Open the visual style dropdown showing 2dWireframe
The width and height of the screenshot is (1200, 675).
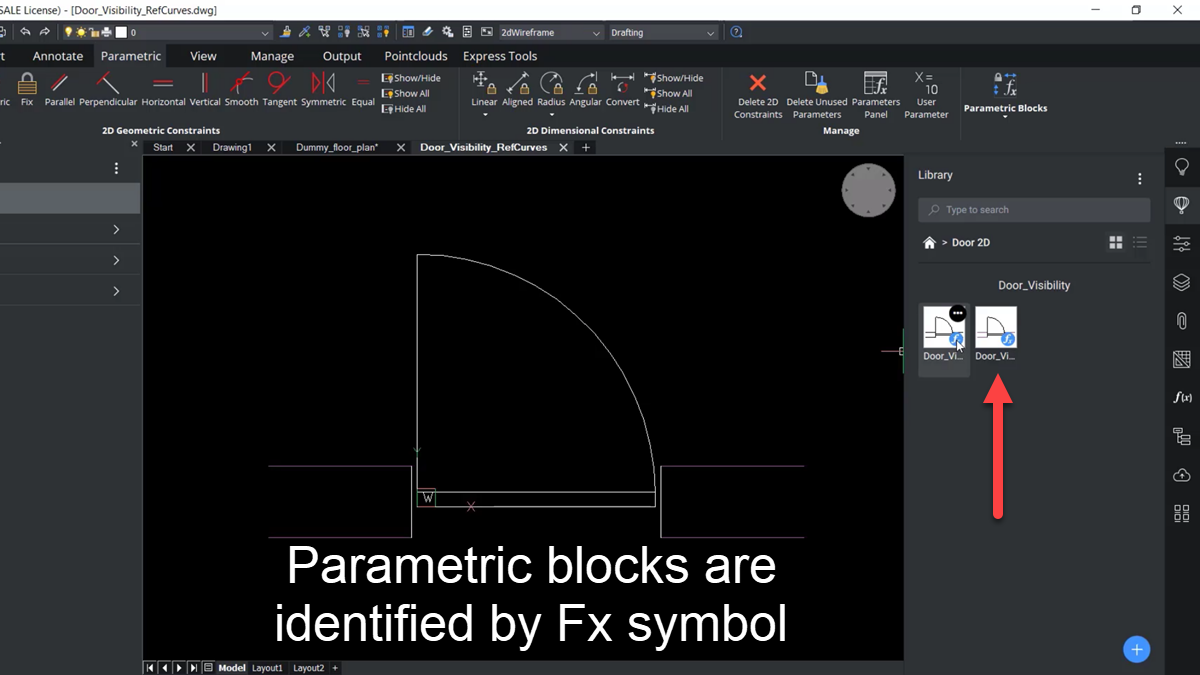click(x=550, y=31)
